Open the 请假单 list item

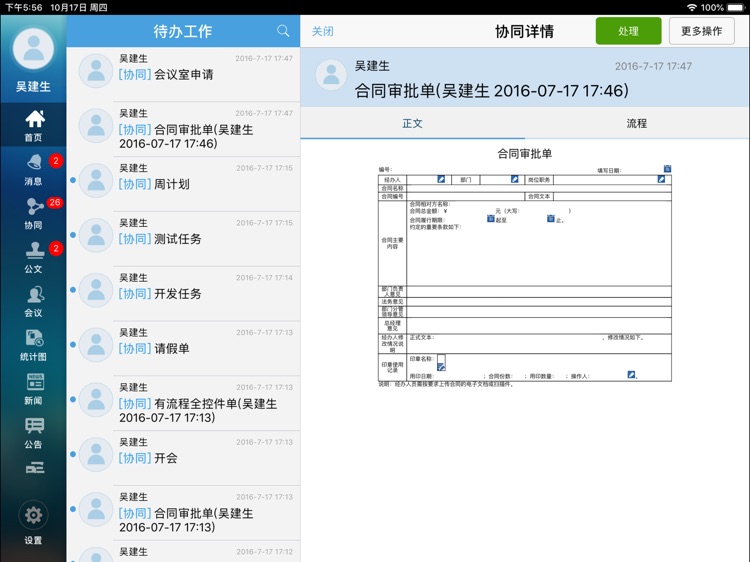coord(183,348)
